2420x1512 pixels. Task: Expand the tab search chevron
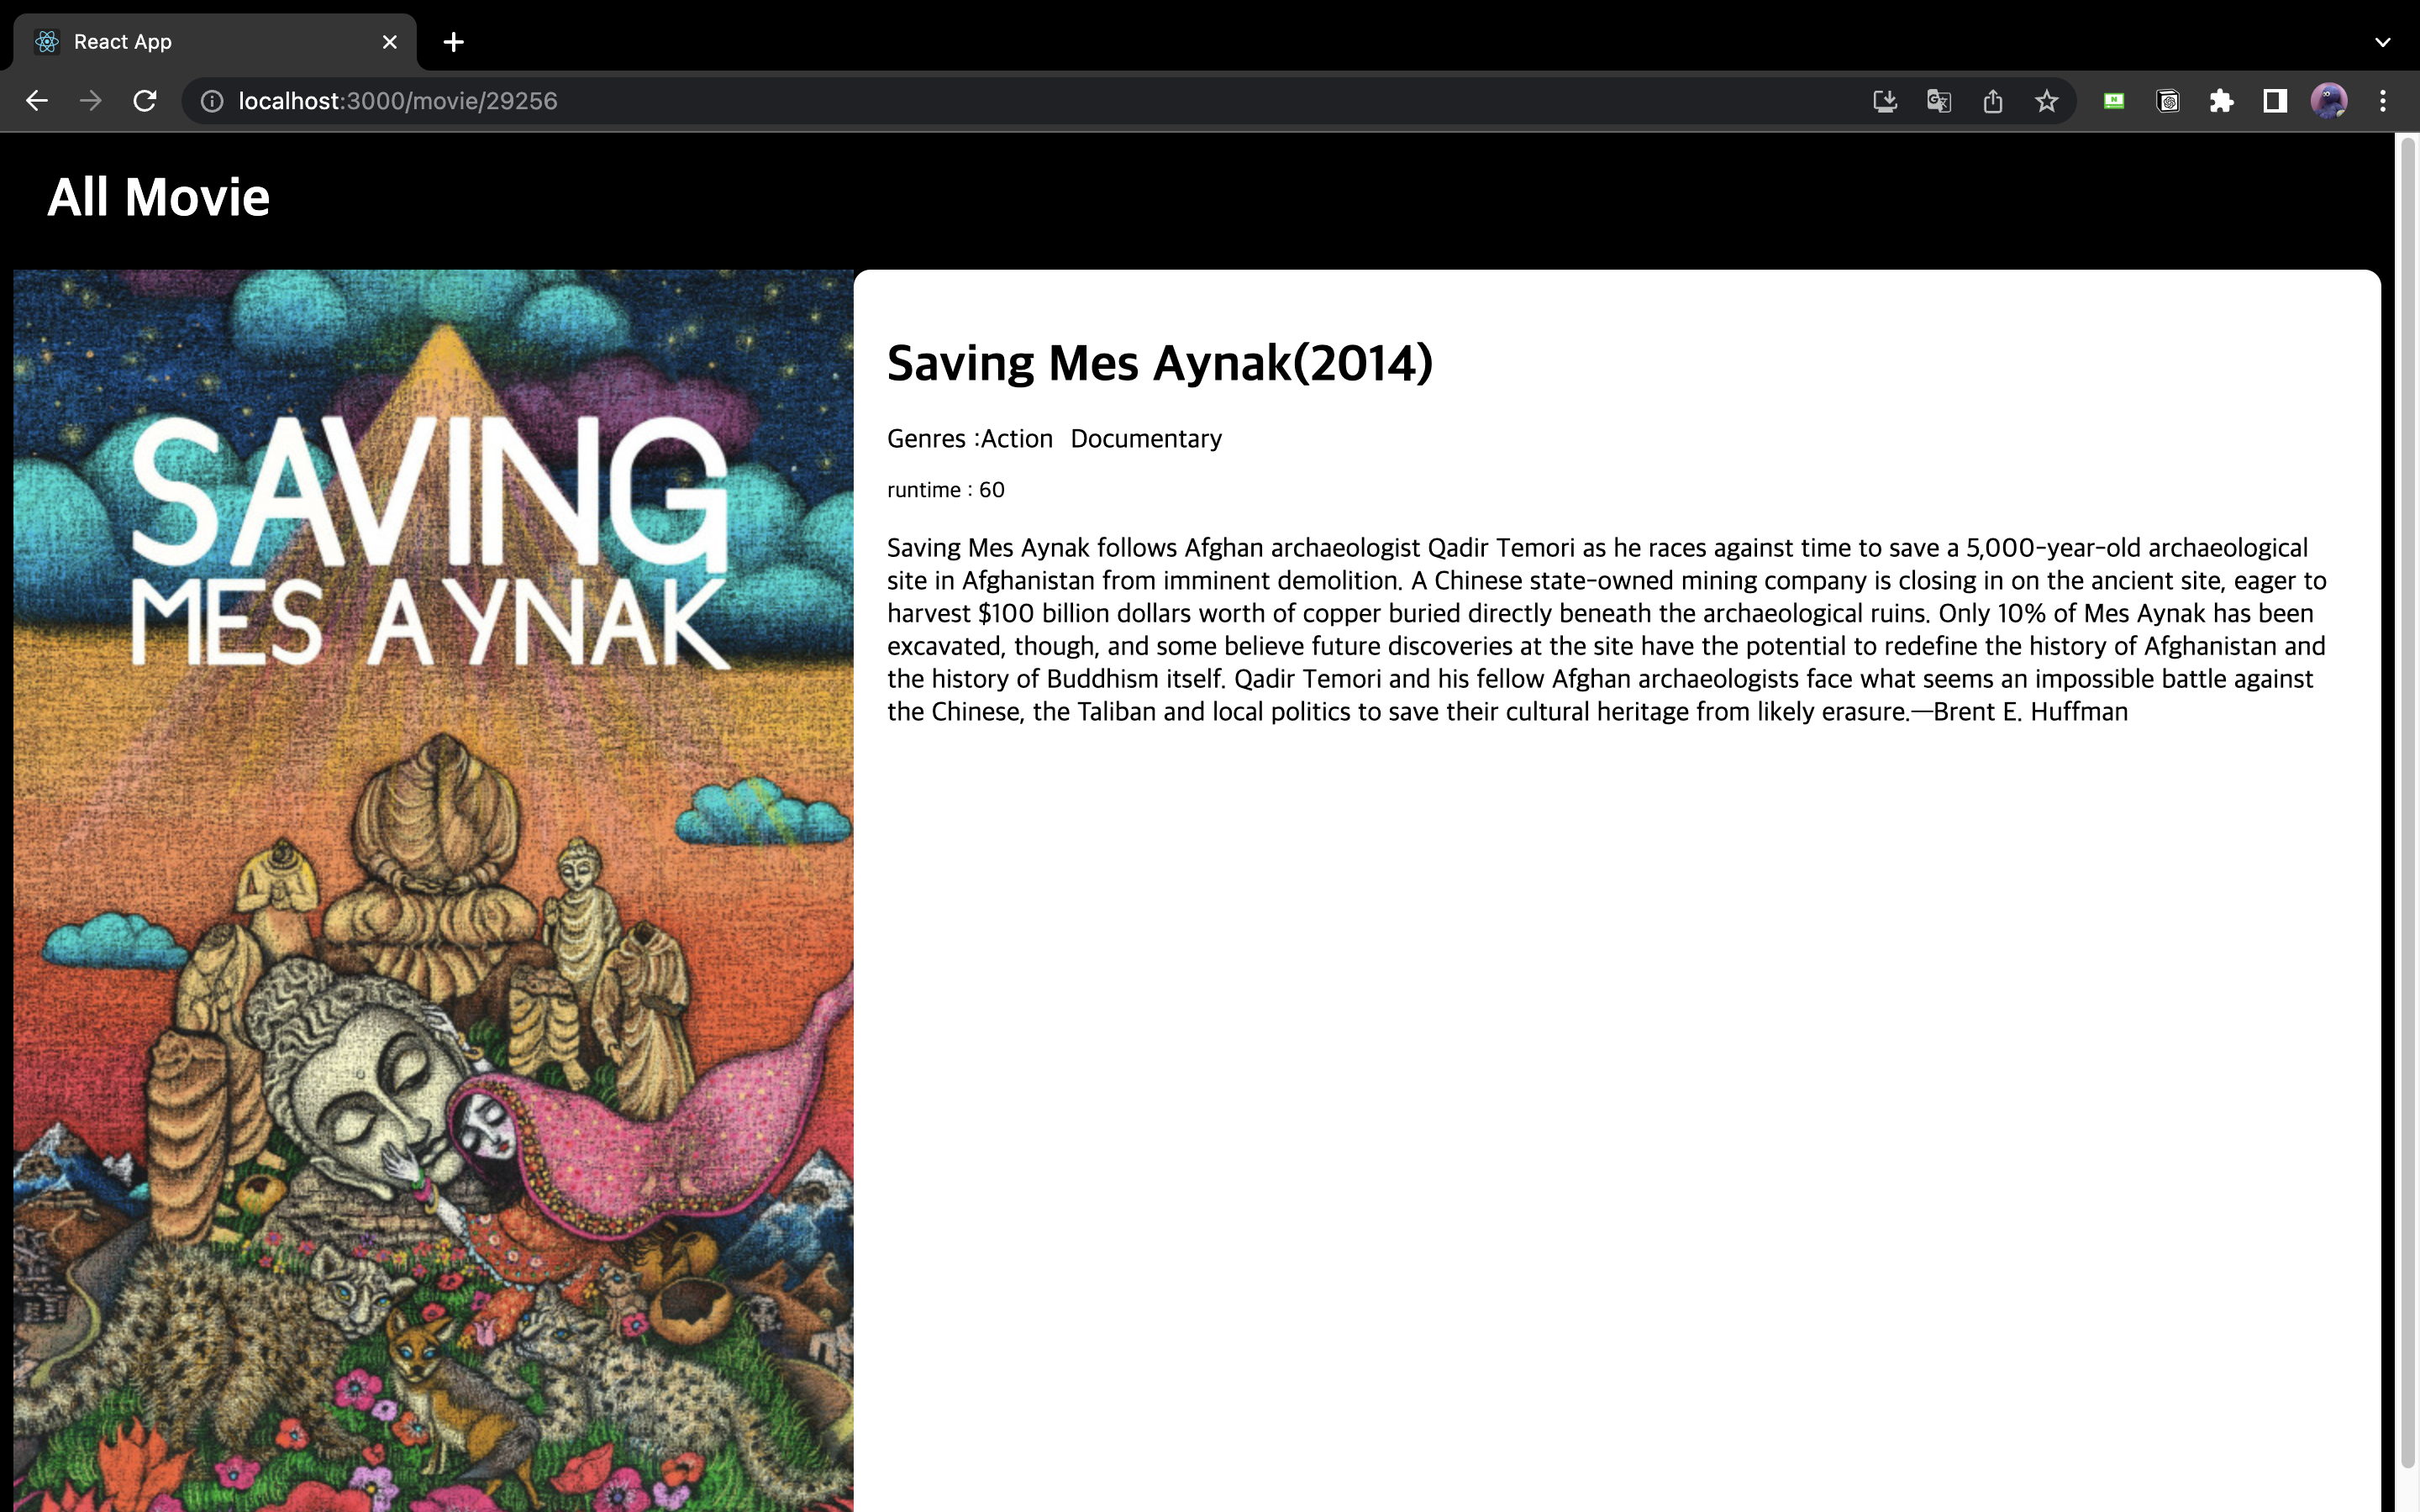coord(2383,42)
